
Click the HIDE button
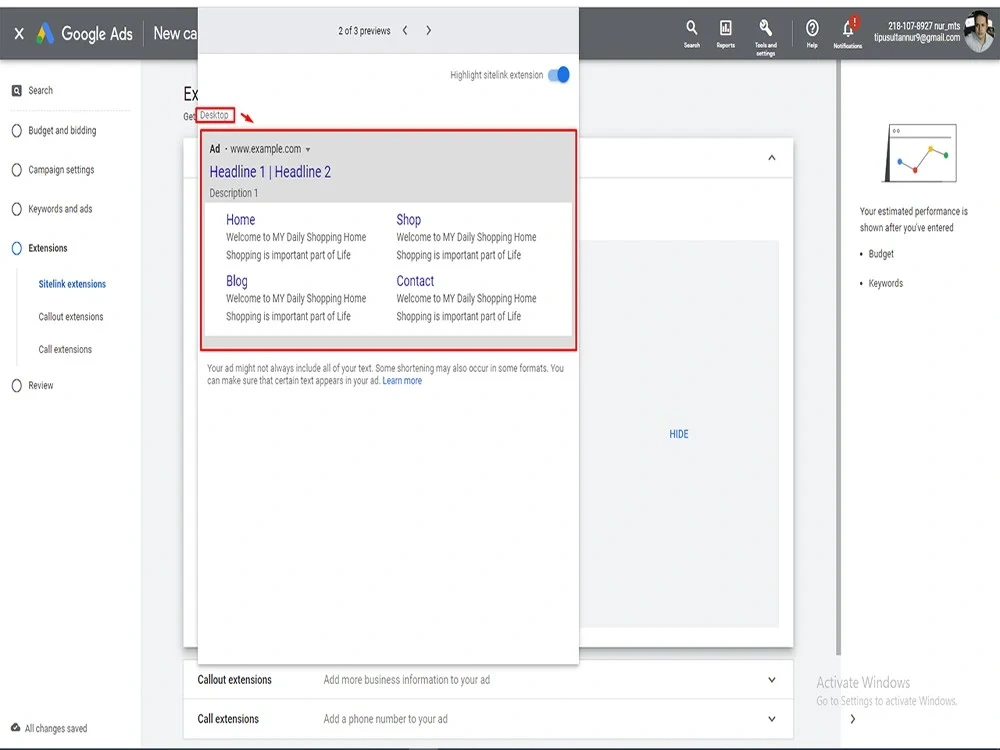679,434
